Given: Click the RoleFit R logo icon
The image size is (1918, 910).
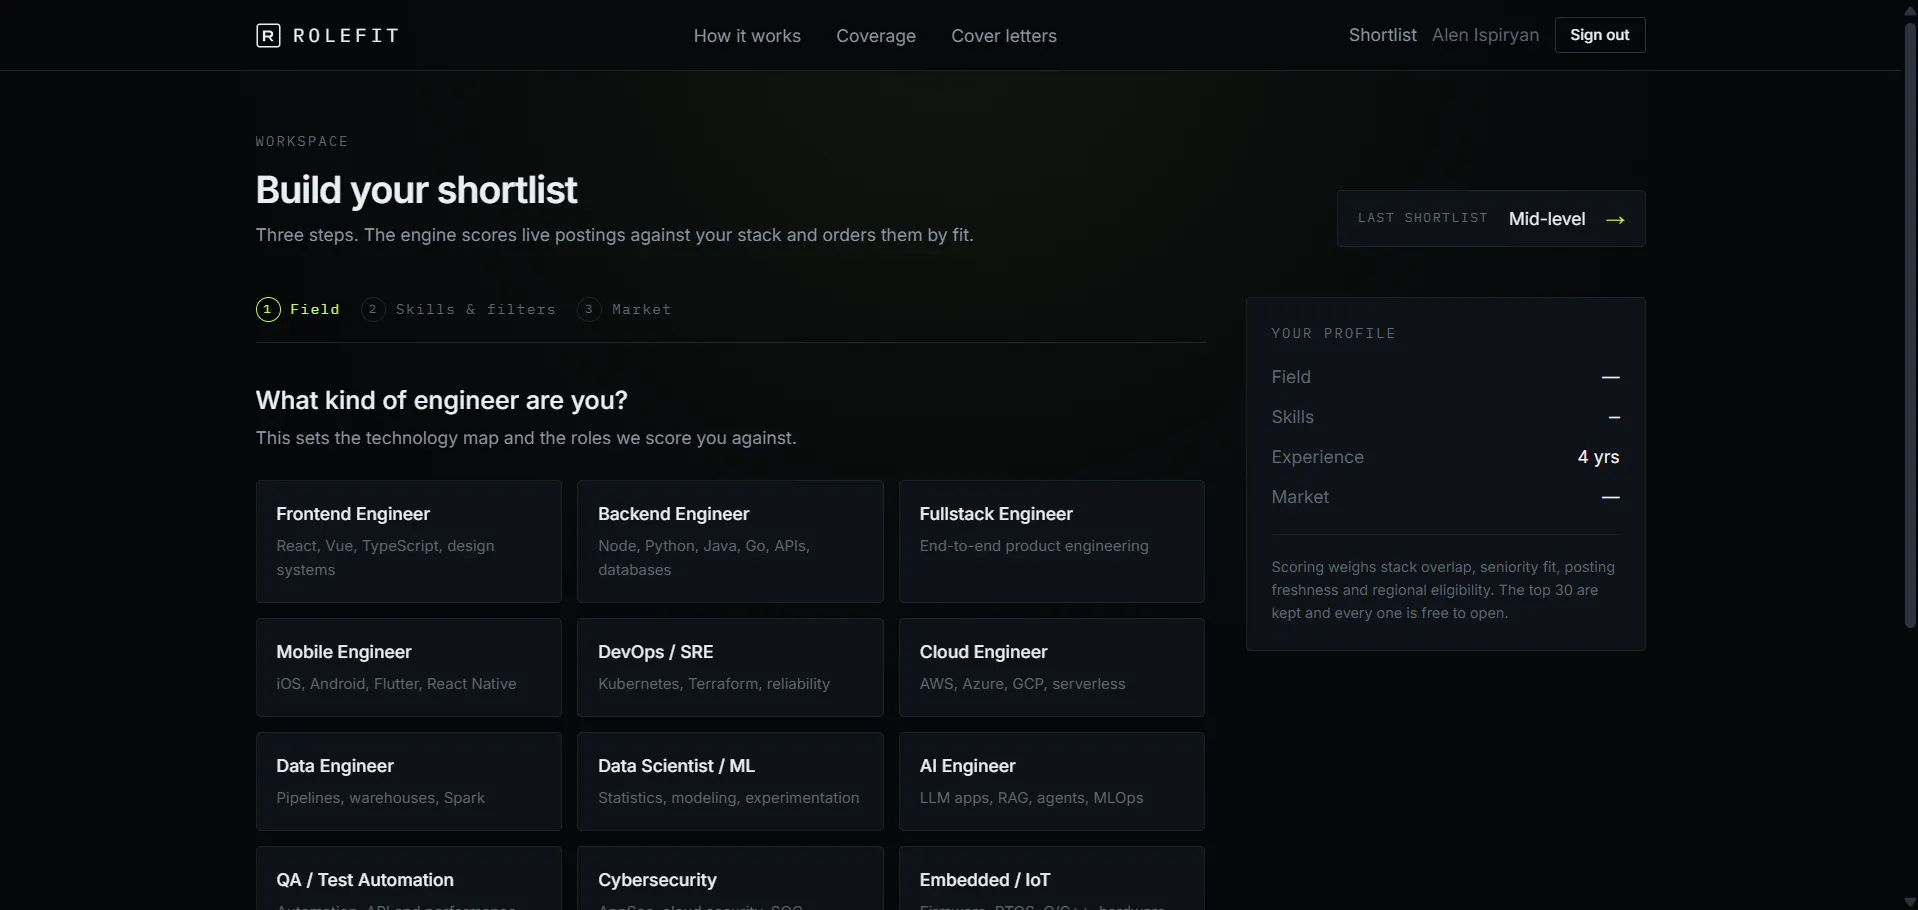Looking at the screenshot, I should (268, 36).
